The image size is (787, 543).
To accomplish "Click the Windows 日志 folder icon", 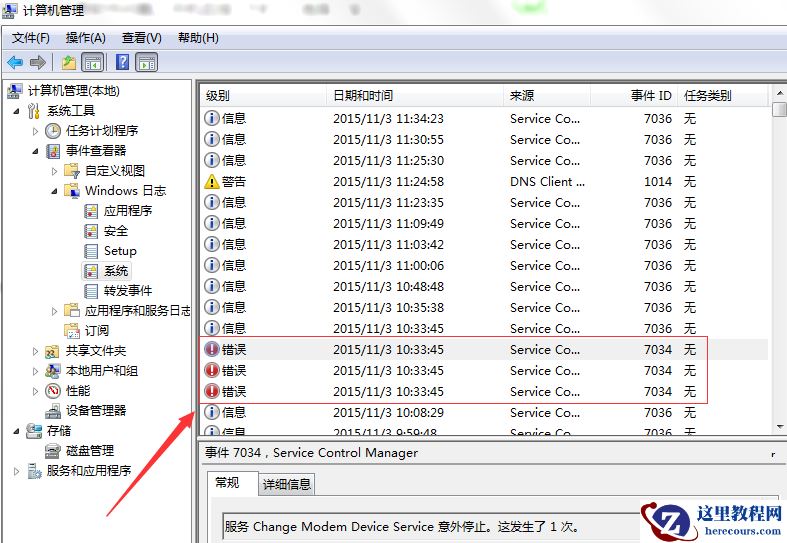I will 72,191.
